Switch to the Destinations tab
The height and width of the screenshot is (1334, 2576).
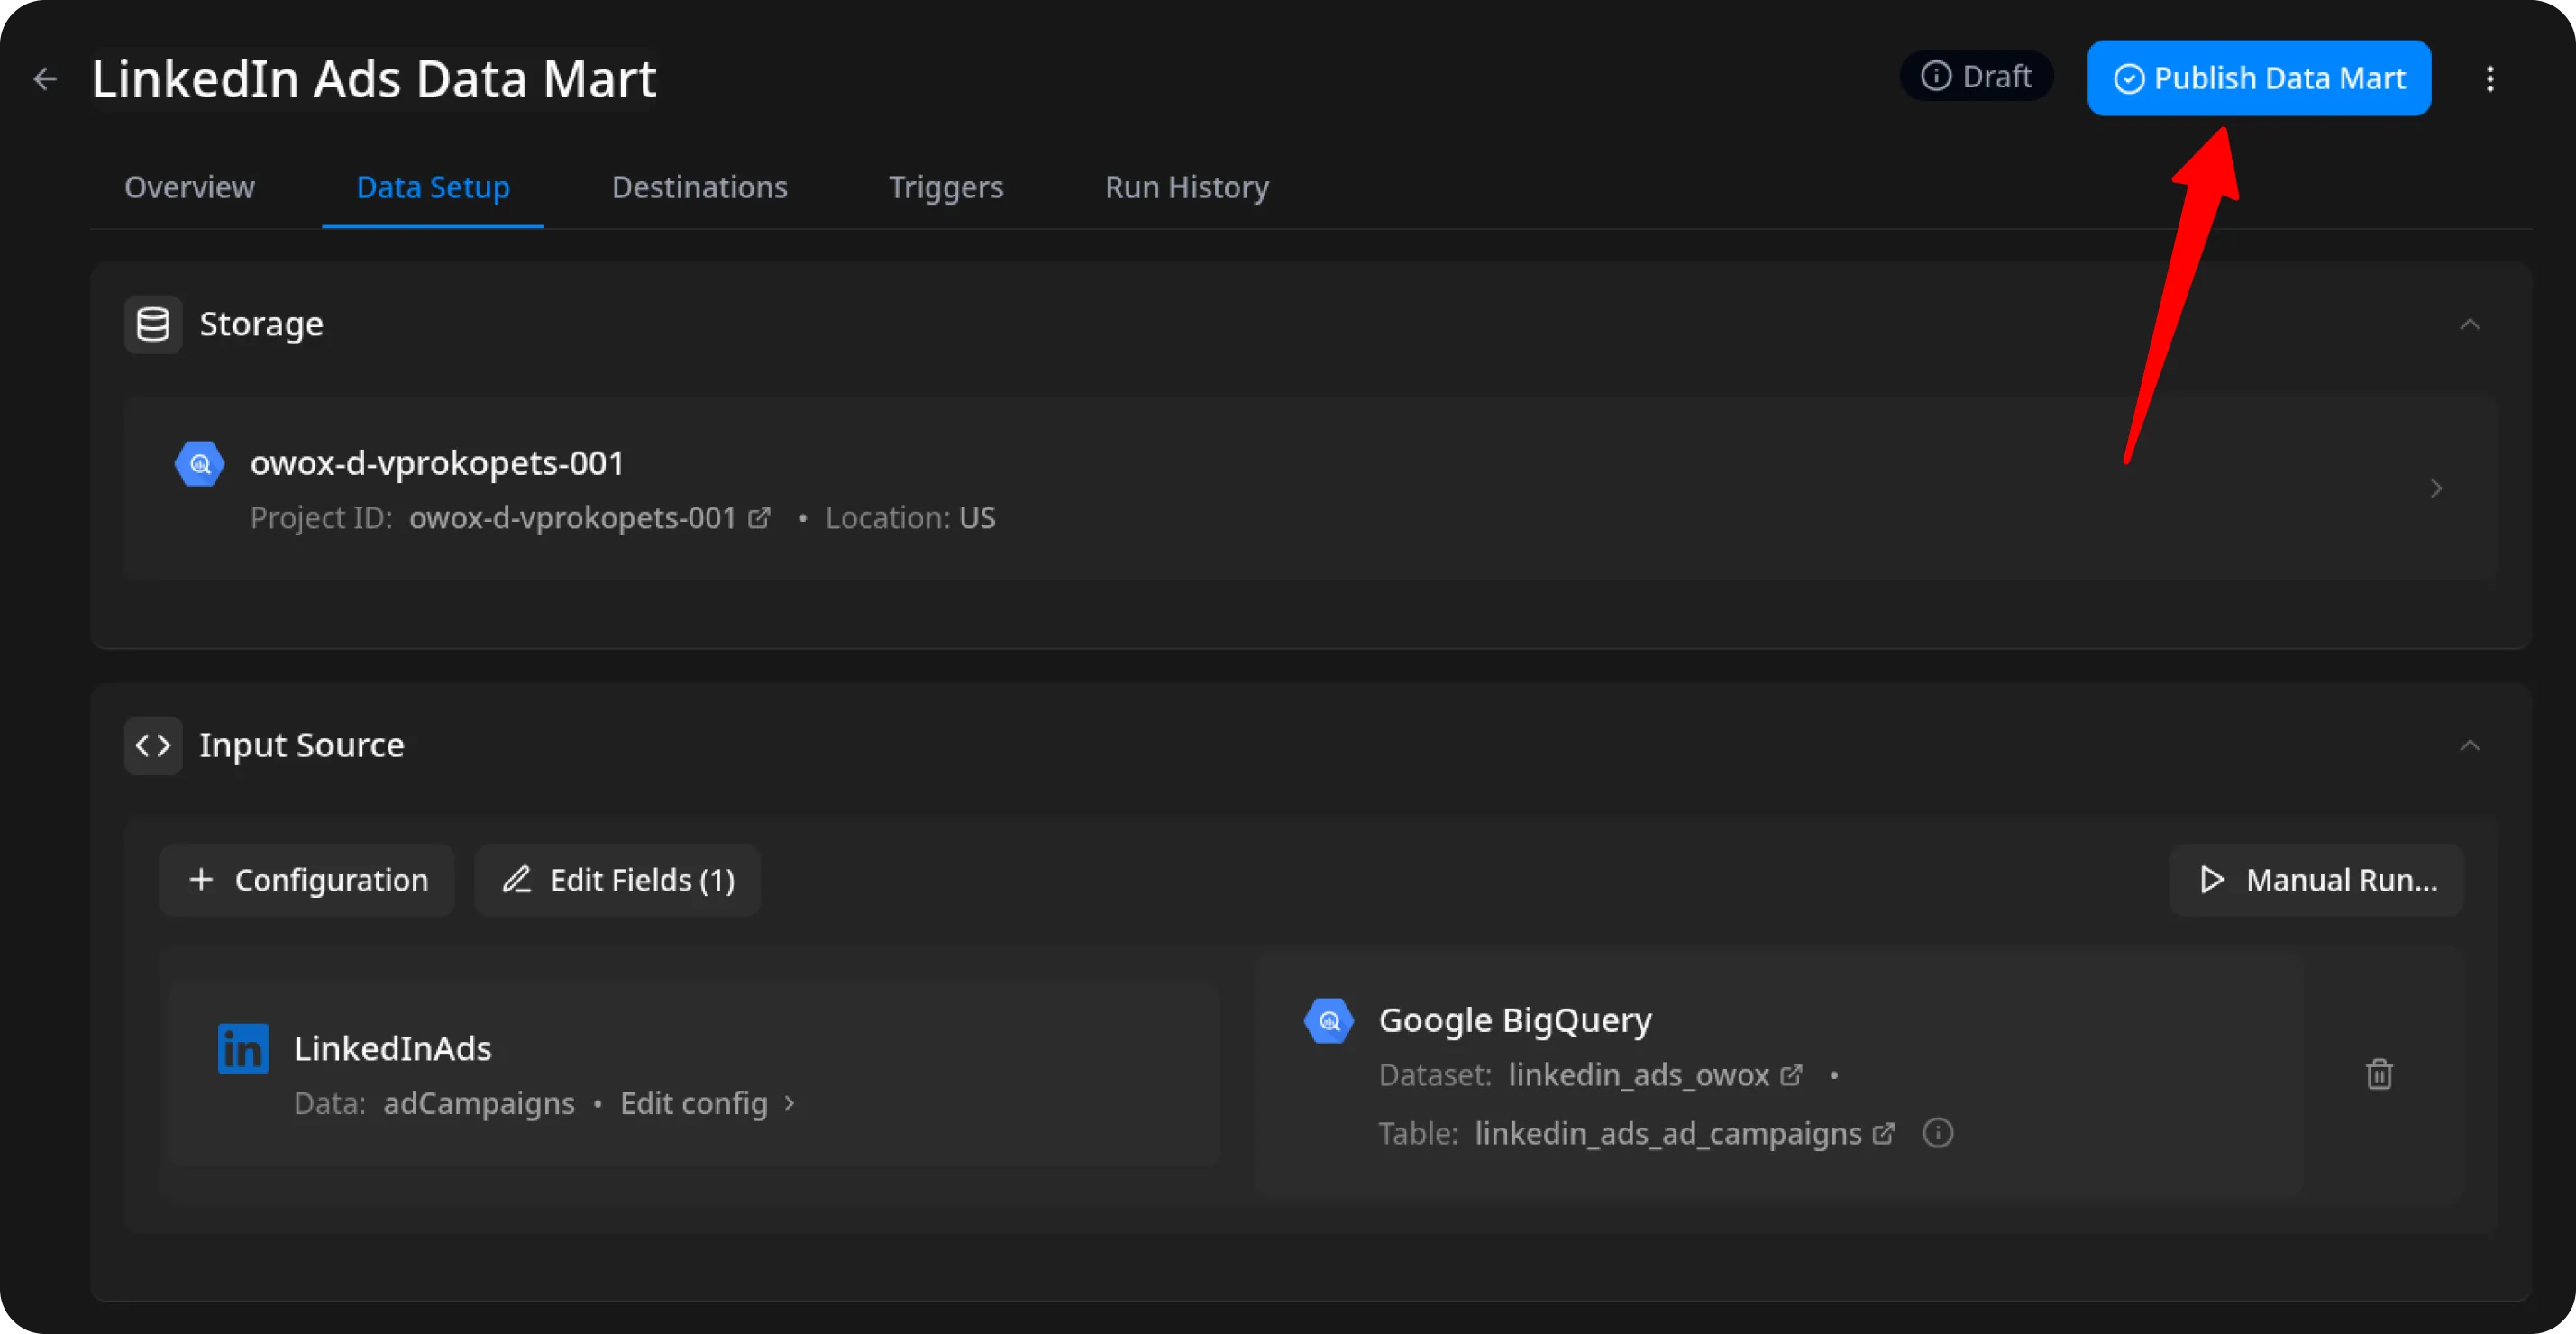[699, 187]
